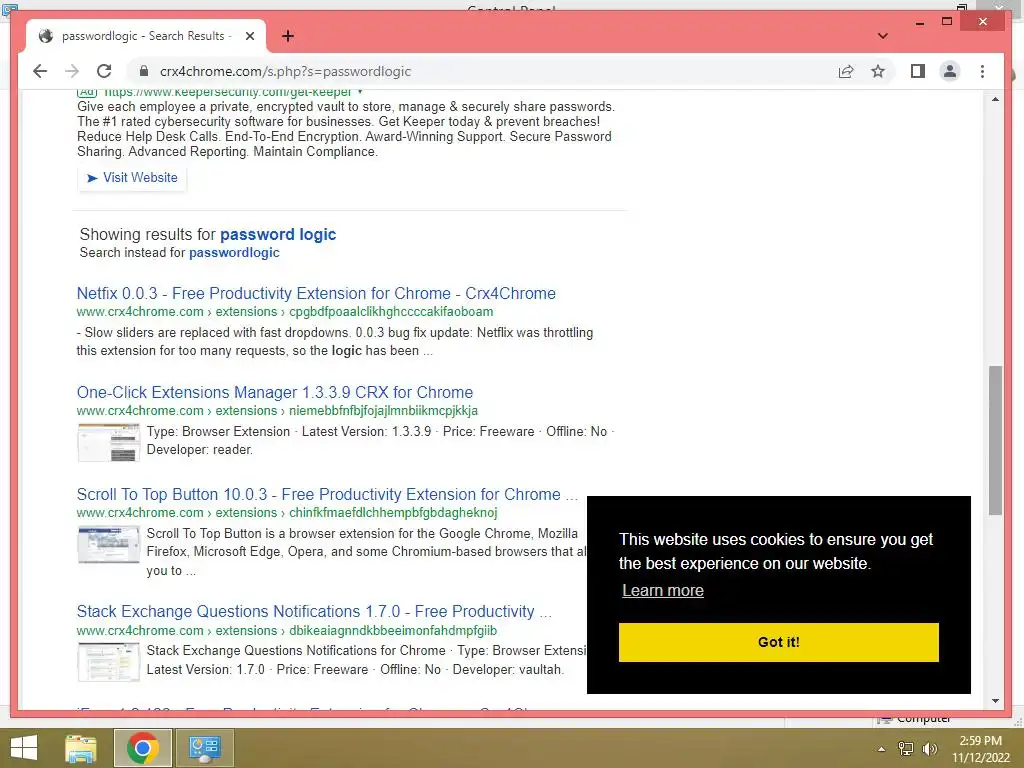This screenshot has height=768, width=1024.
Task: Click the page vertical scrollbar thumb
Action: coord(995,441)
